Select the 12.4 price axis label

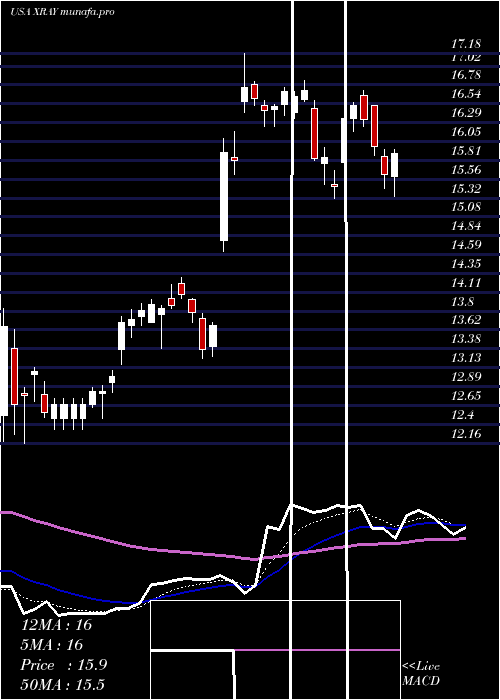click(462, 415)
